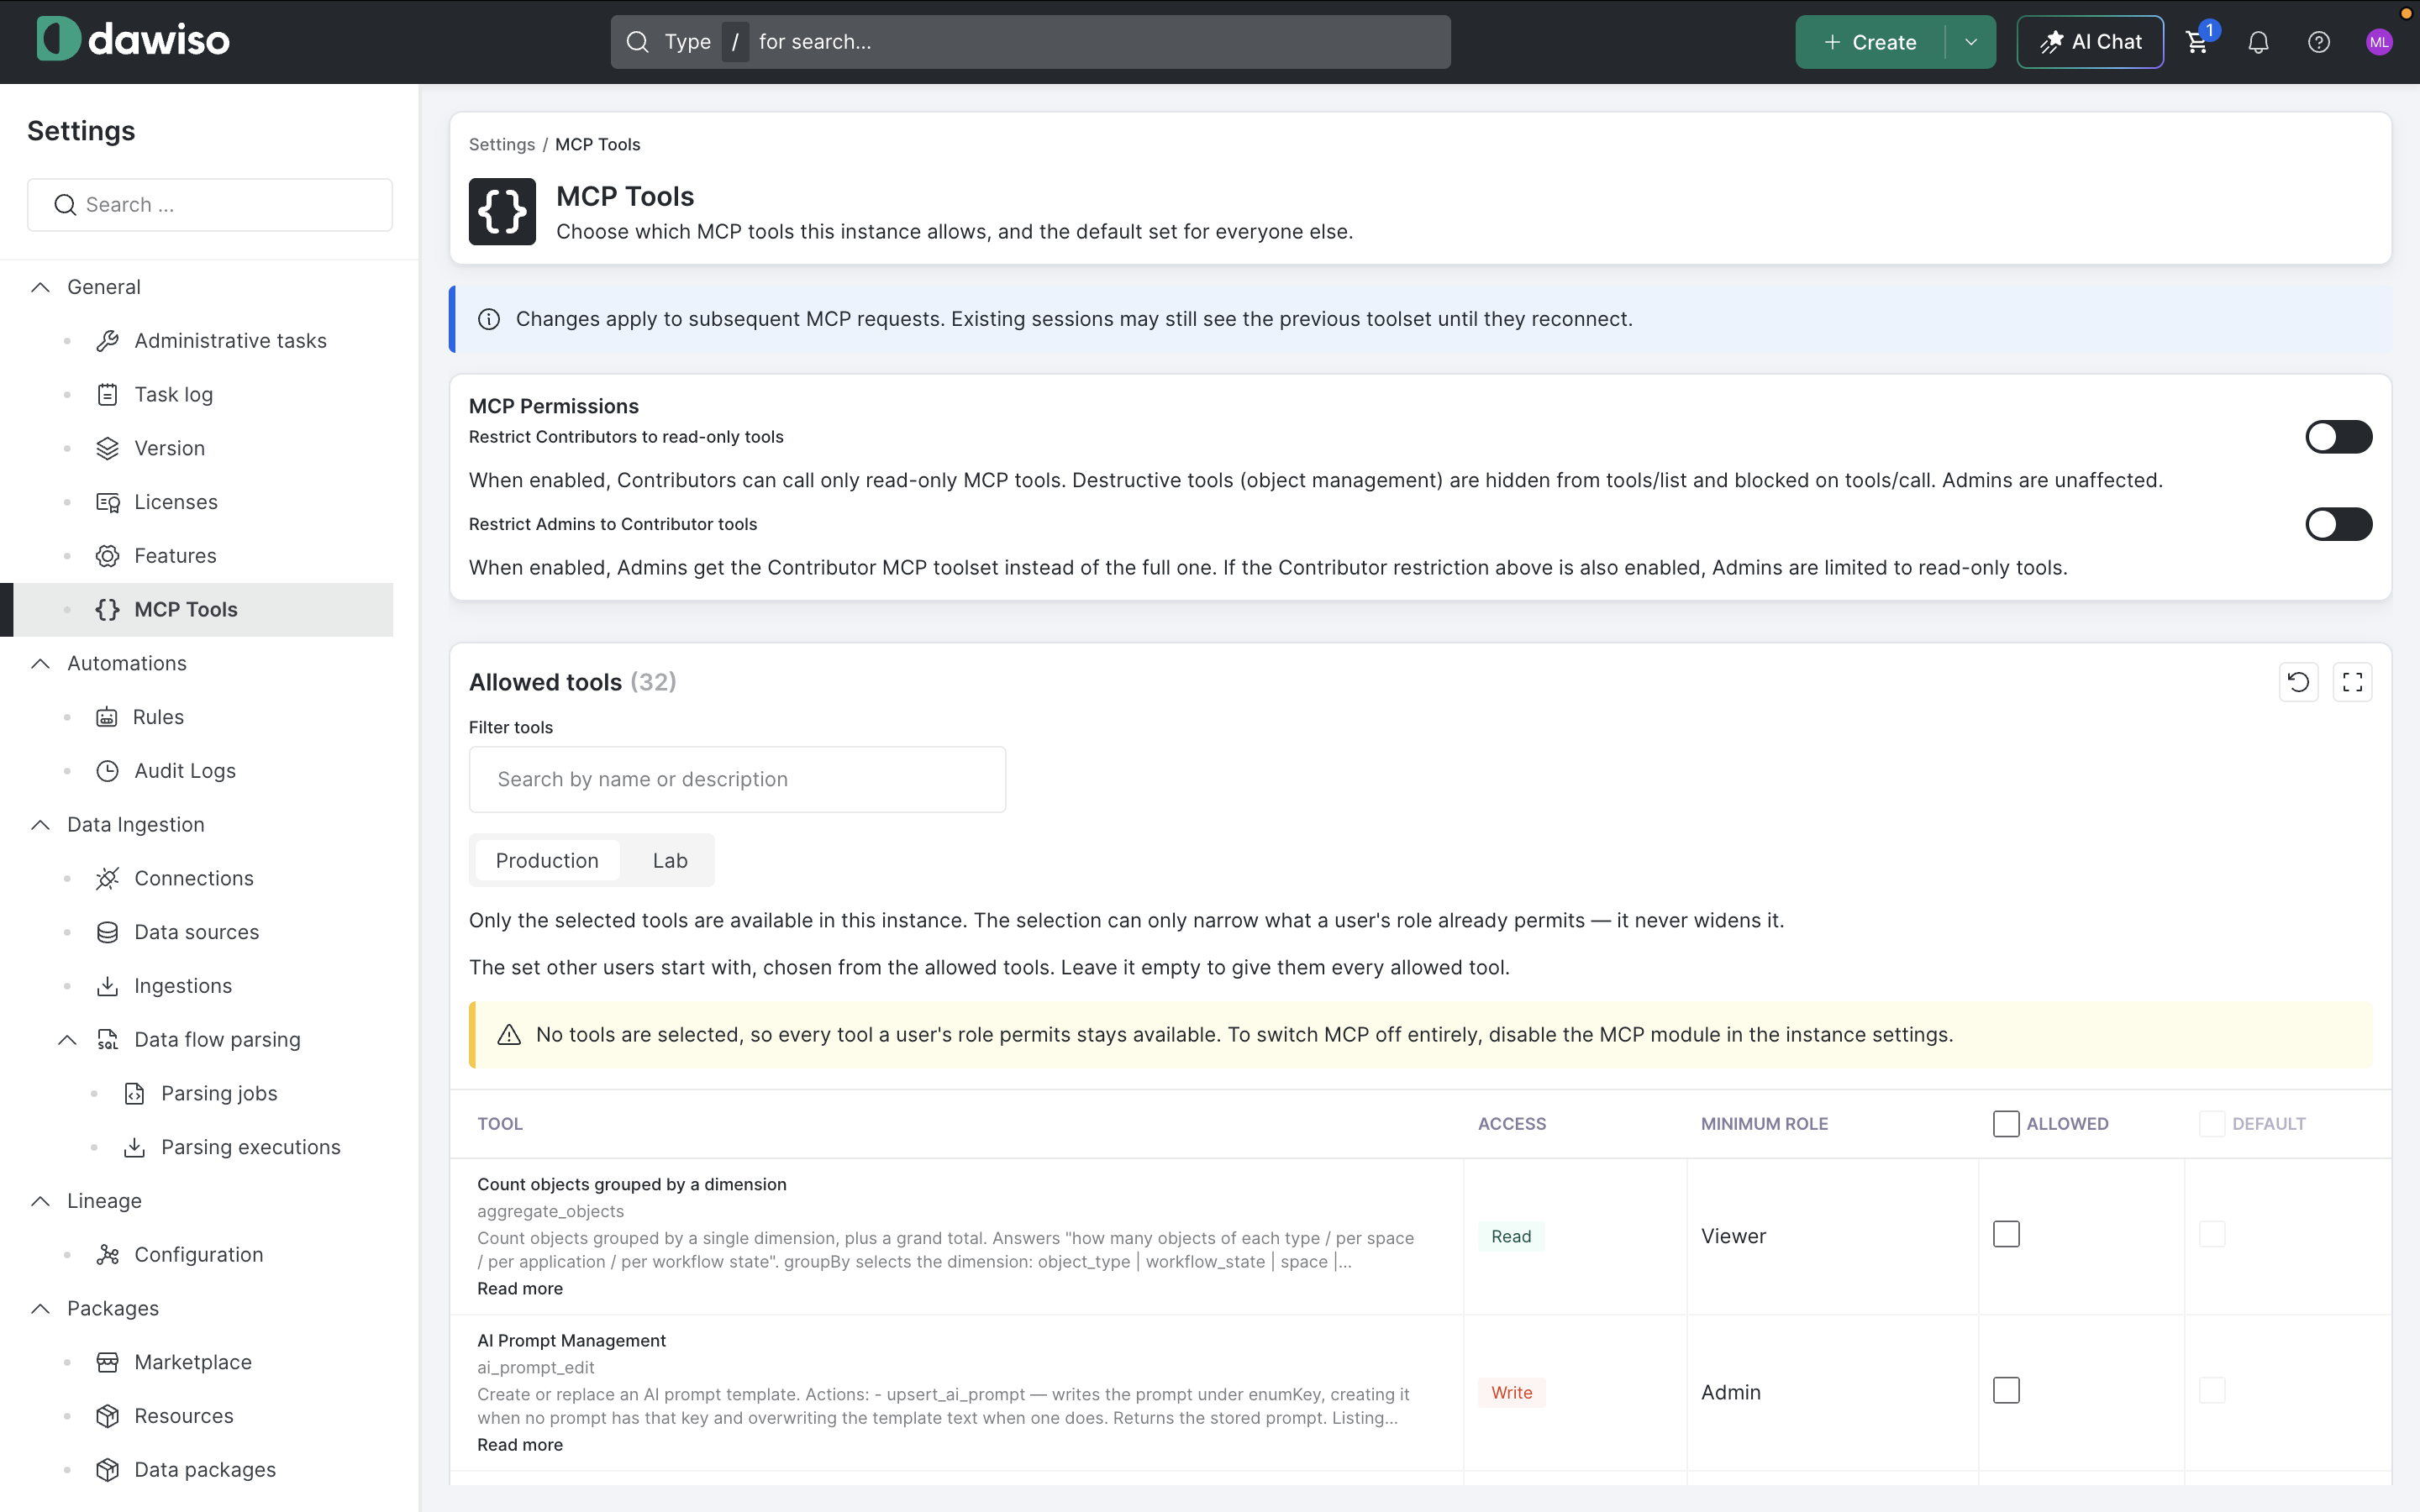Check the ALLOWED header select-all checkbox

pos(2006,1124)
